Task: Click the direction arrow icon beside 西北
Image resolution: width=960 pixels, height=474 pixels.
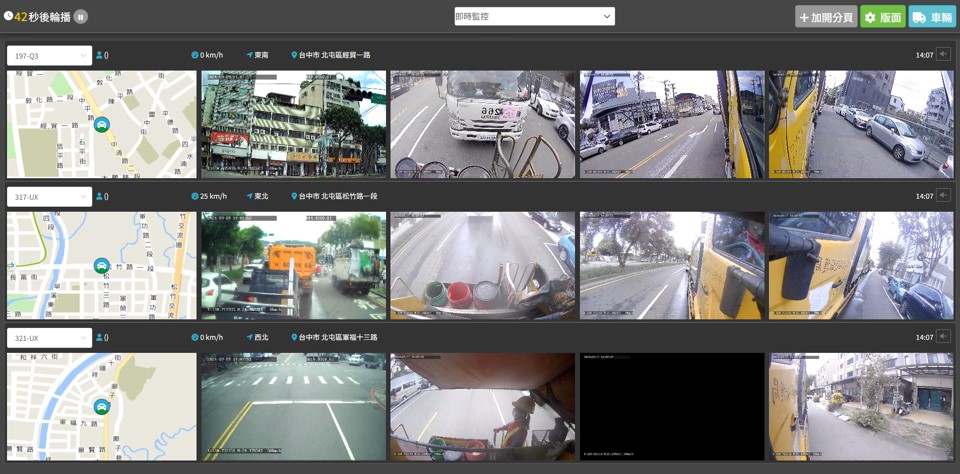Action: tap(250, 338)
